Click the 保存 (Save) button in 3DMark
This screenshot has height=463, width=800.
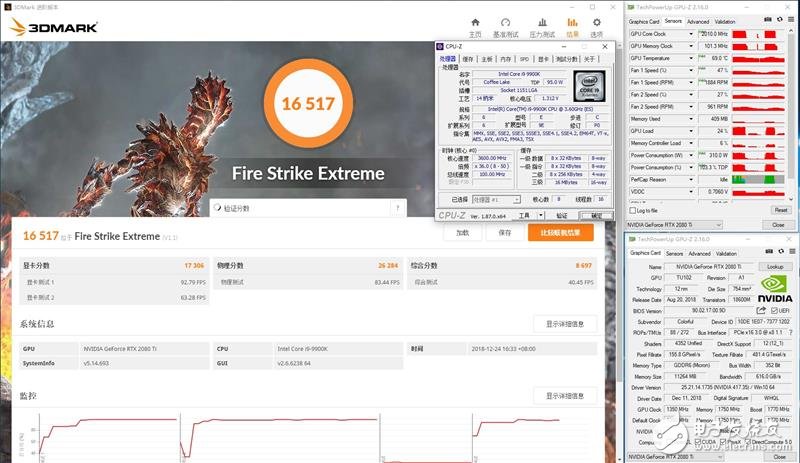pyautogui.click(x=505, y=233)
